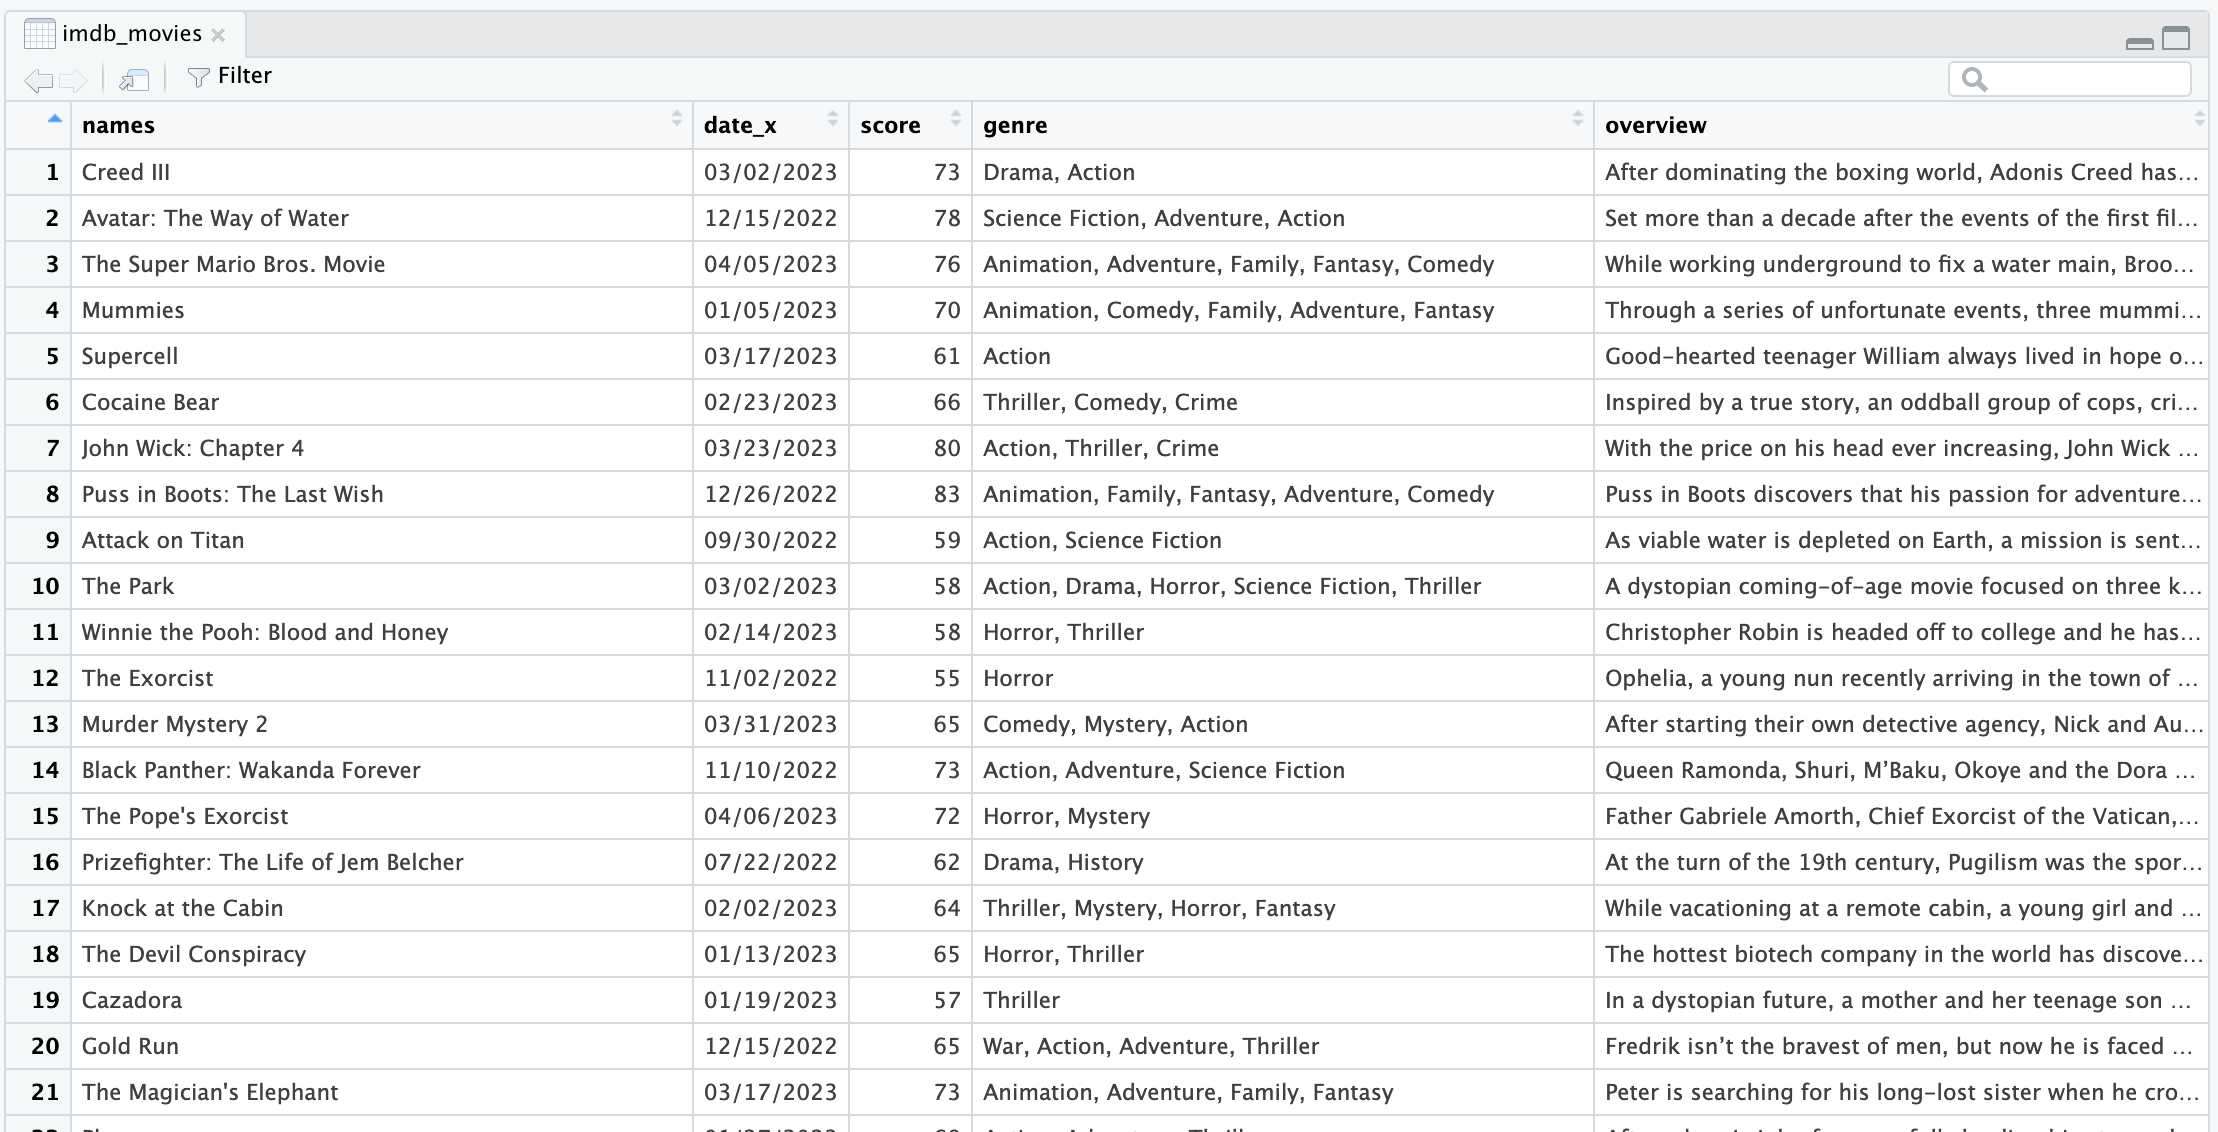This screenshot has height=1132, width=2218.
Task: Click the magnifying glass search icon
Action: 1974,79
